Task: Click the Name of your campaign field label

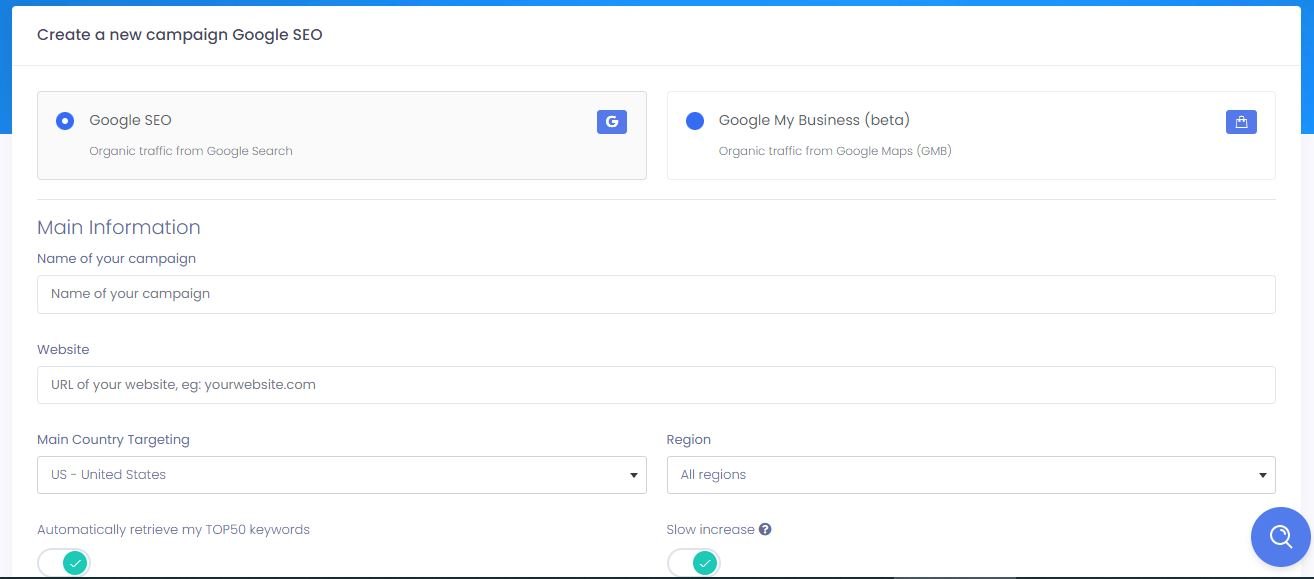Action: (116, 258)
